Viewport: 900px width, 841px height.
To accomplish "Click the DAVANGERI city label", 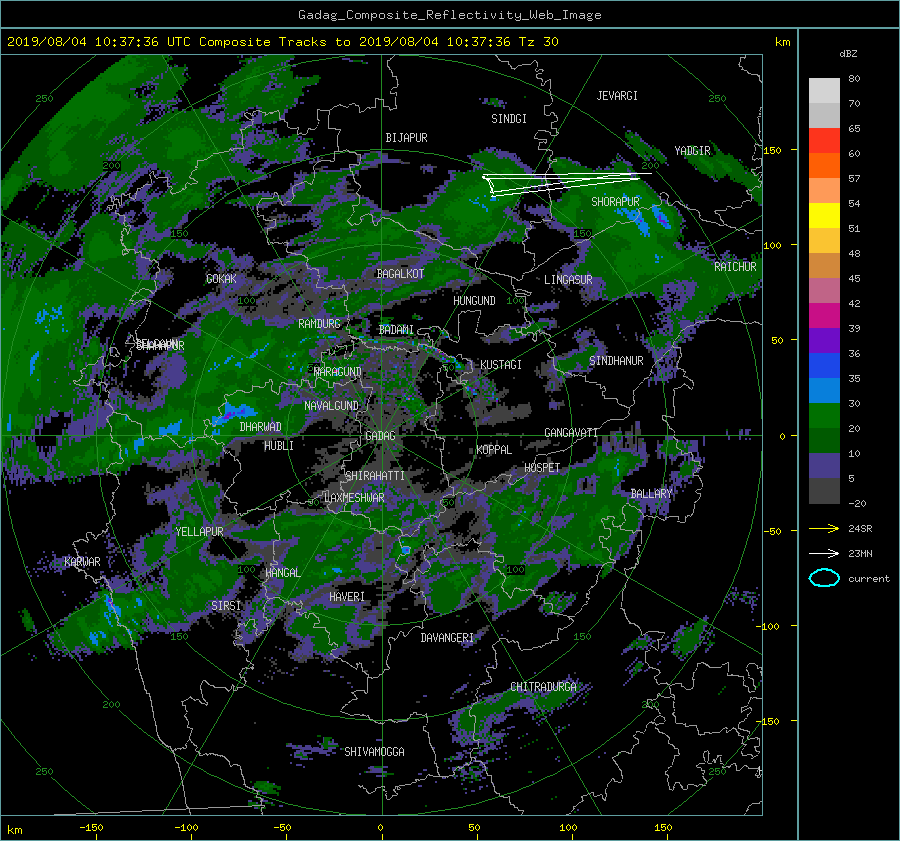I will [447, 638].
